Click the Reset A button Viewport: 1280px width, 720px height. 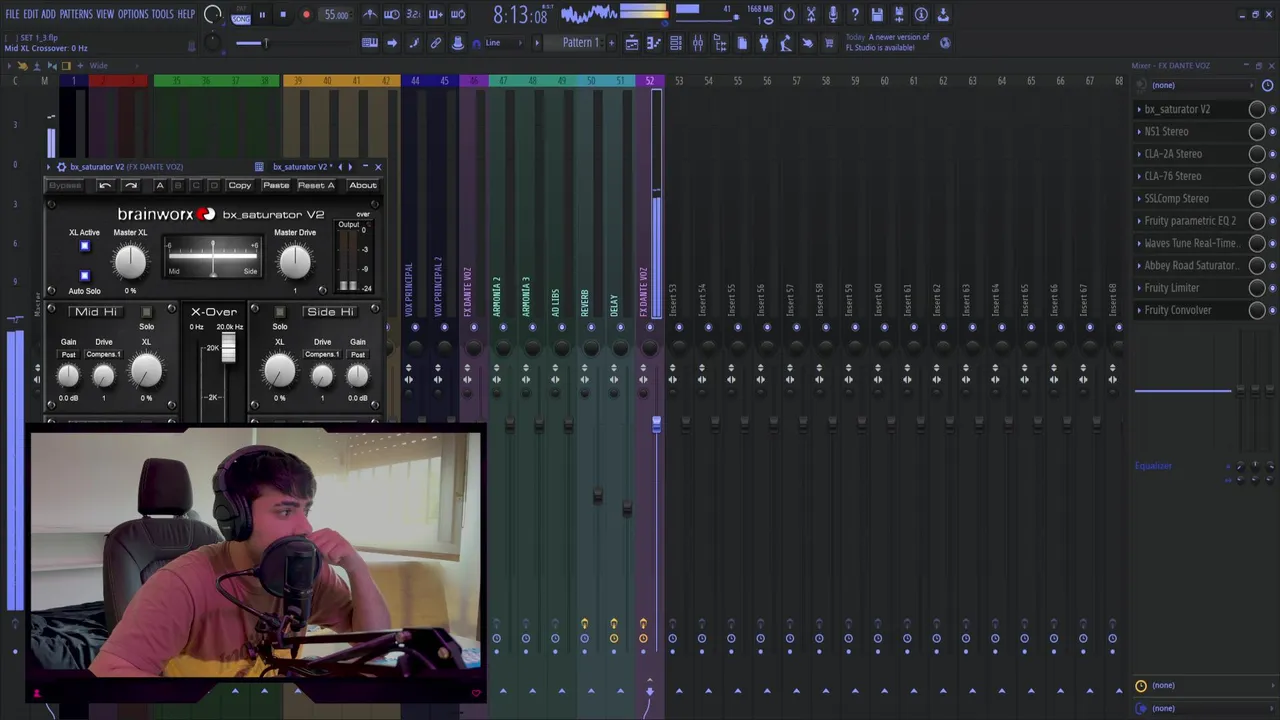(x=316, y=185)
